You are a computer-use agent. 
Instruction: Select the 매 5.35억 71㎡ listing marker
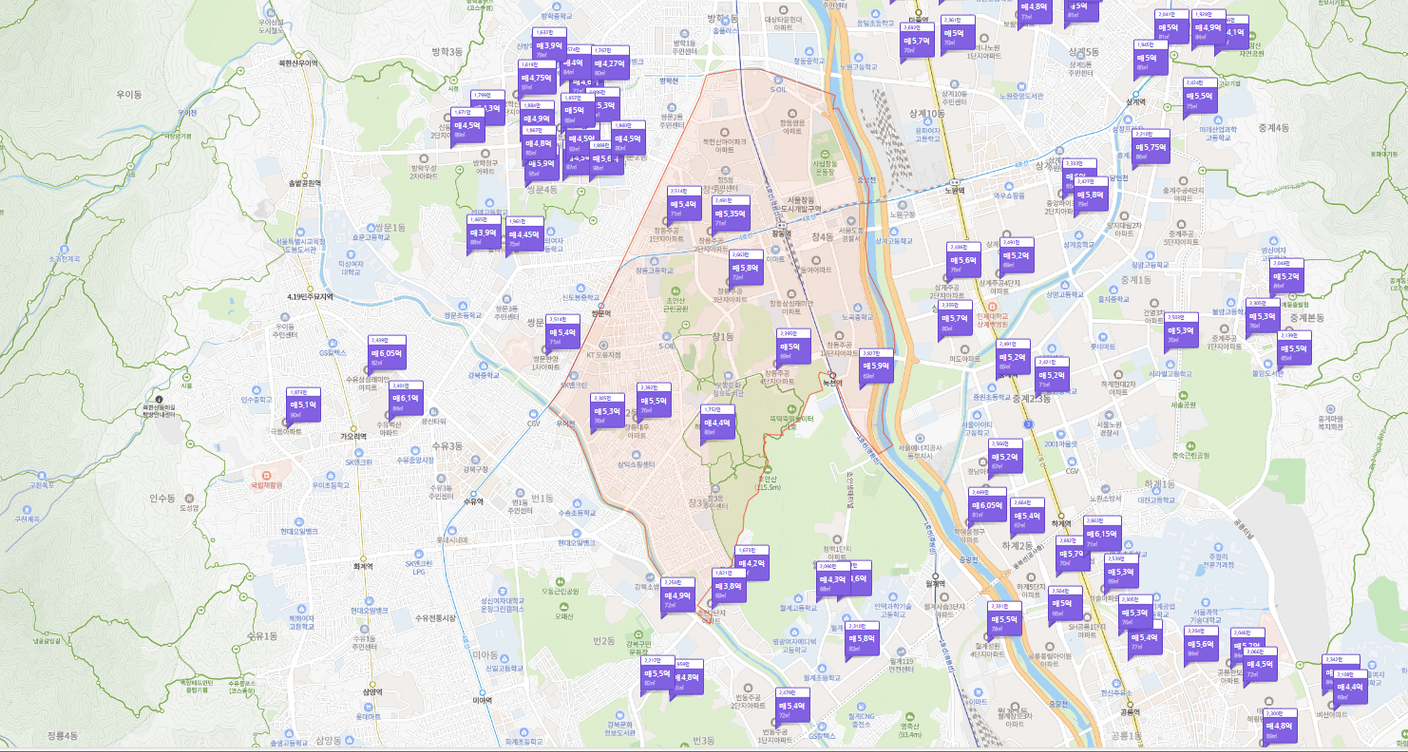[x=730, y=214]
